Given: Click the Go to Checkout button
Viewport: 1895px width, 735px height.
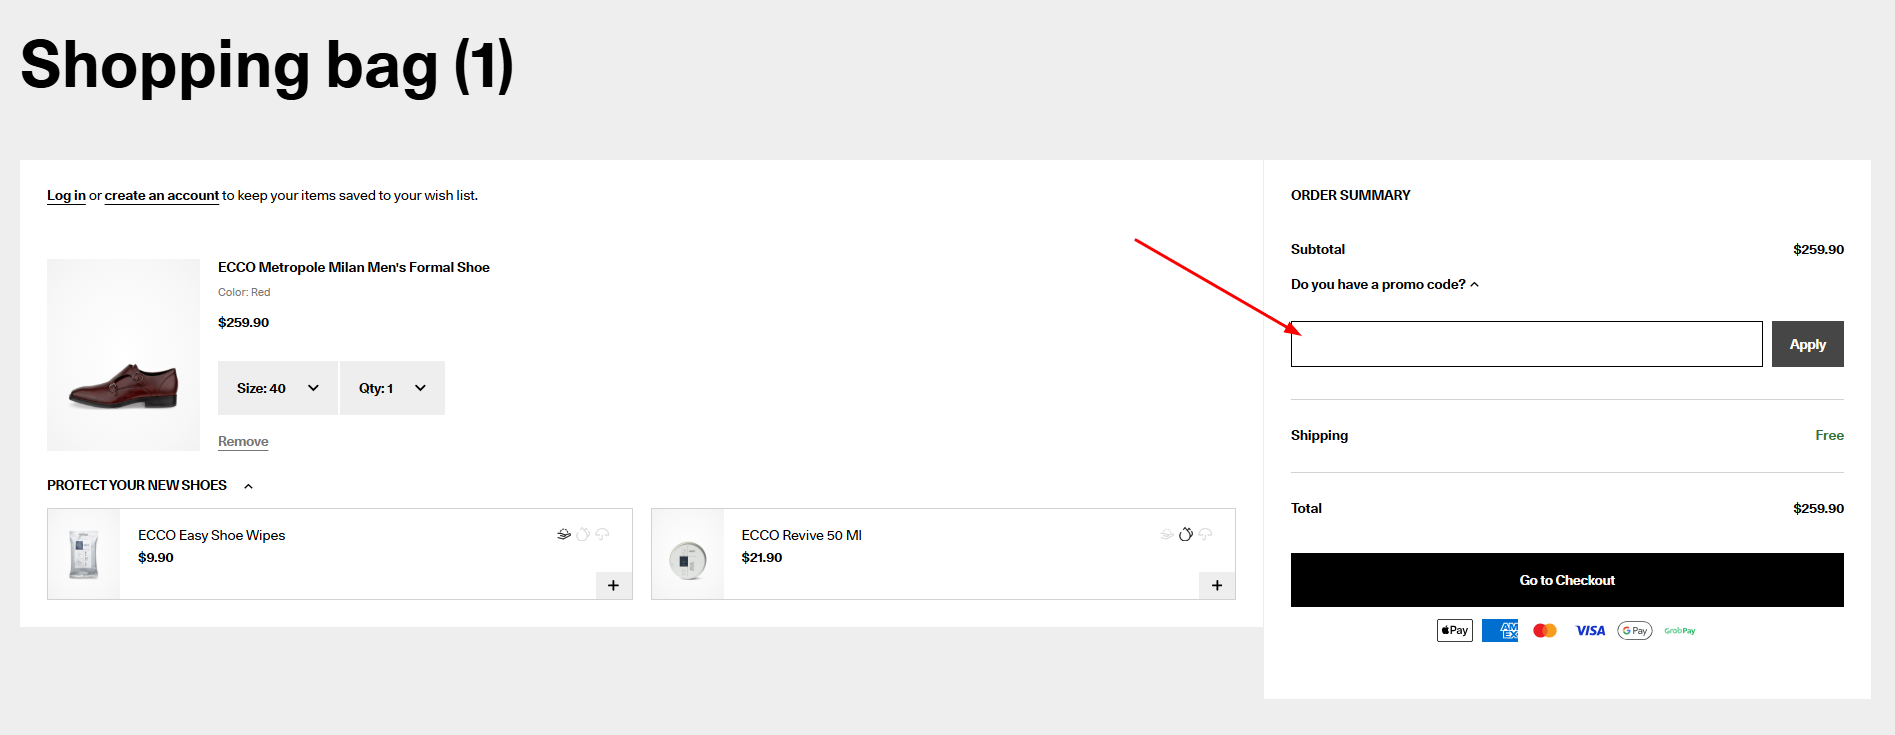Looking at the screenshot, I should 1566,580.
